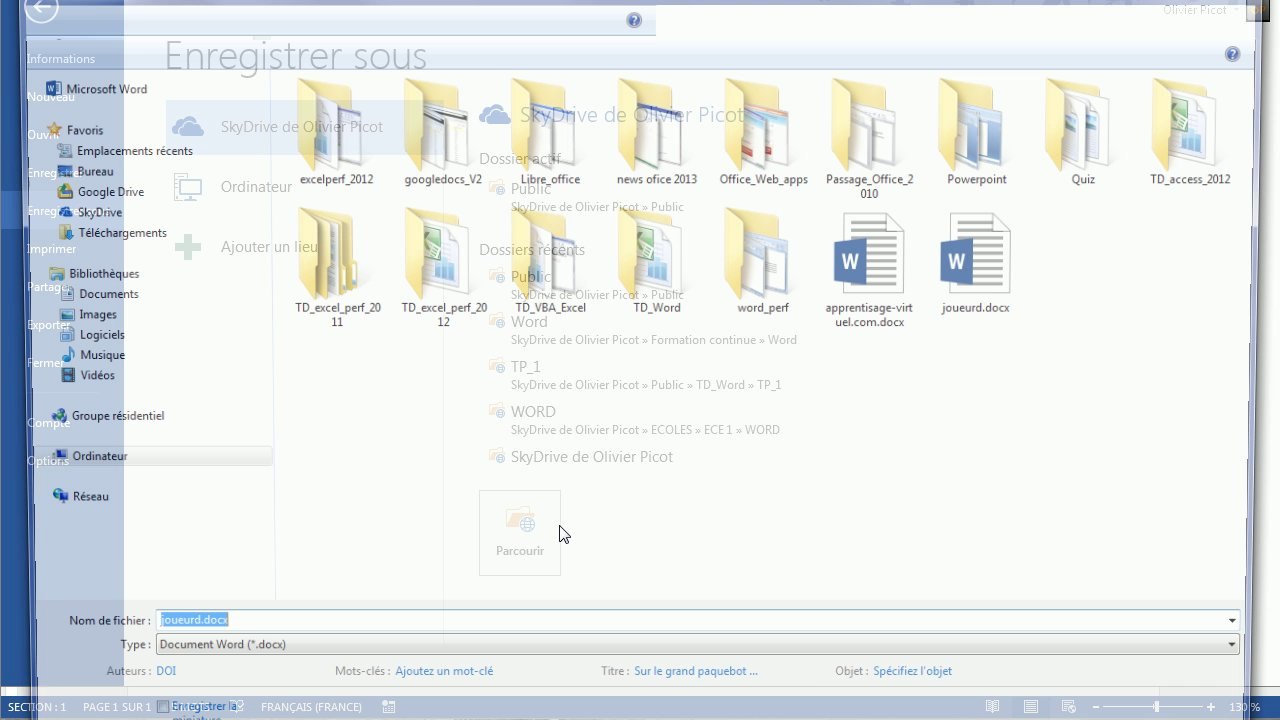Open the Imprimer backstage tab
Viewport: 1280px width, 720px height.
point(52,249)
